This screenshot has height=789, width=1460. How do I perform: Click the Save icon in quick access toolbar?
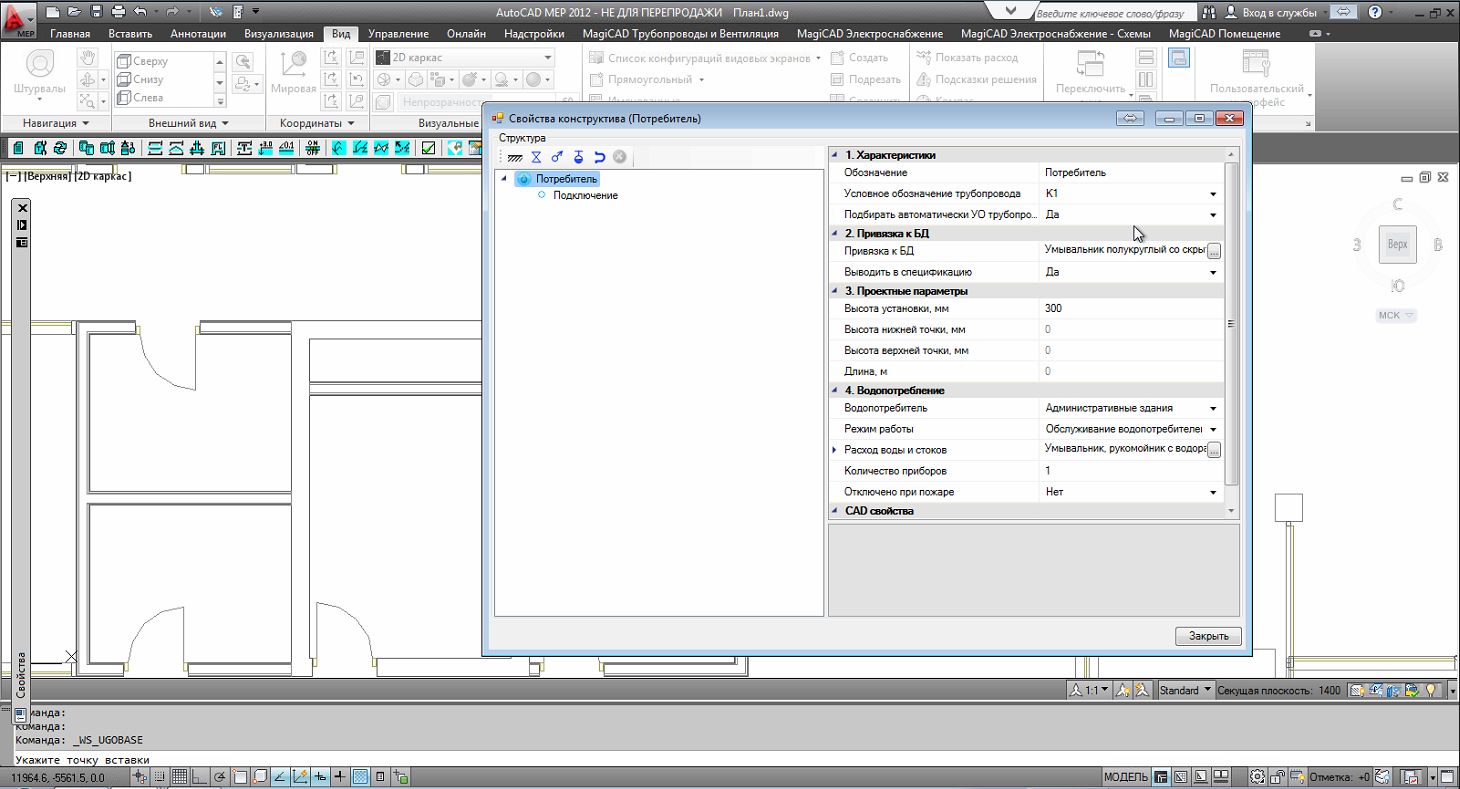(x=97, y=11)
